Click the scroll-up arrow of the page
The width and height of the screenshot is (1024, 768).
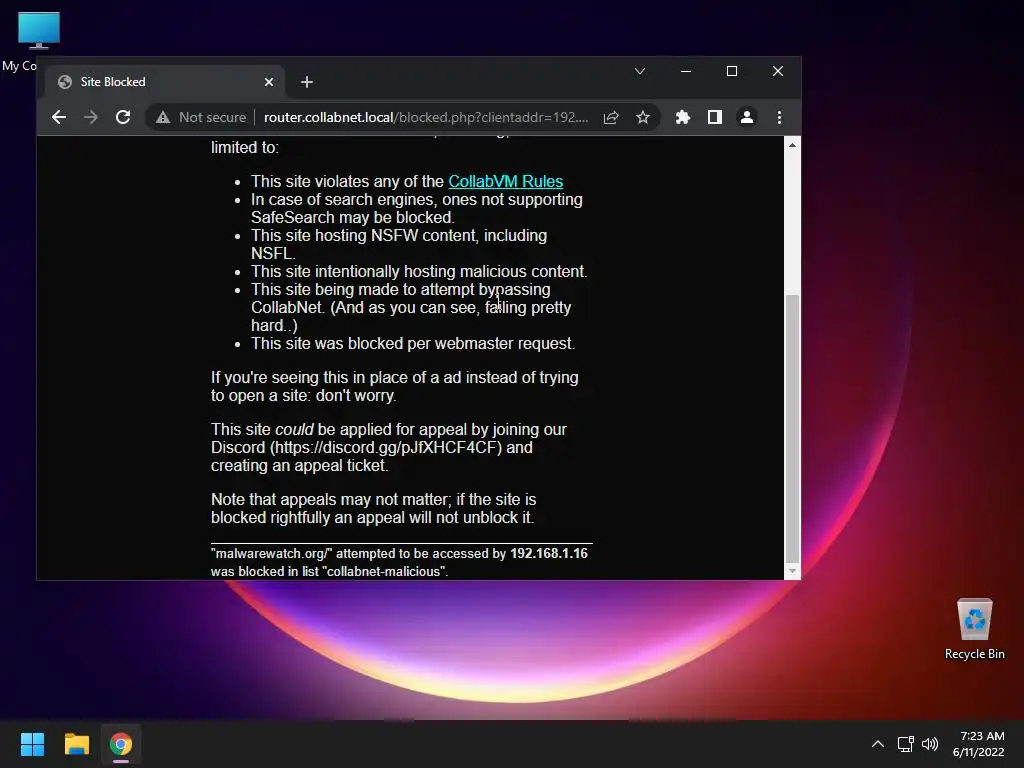pyautogui.click(x=792, y=145)
